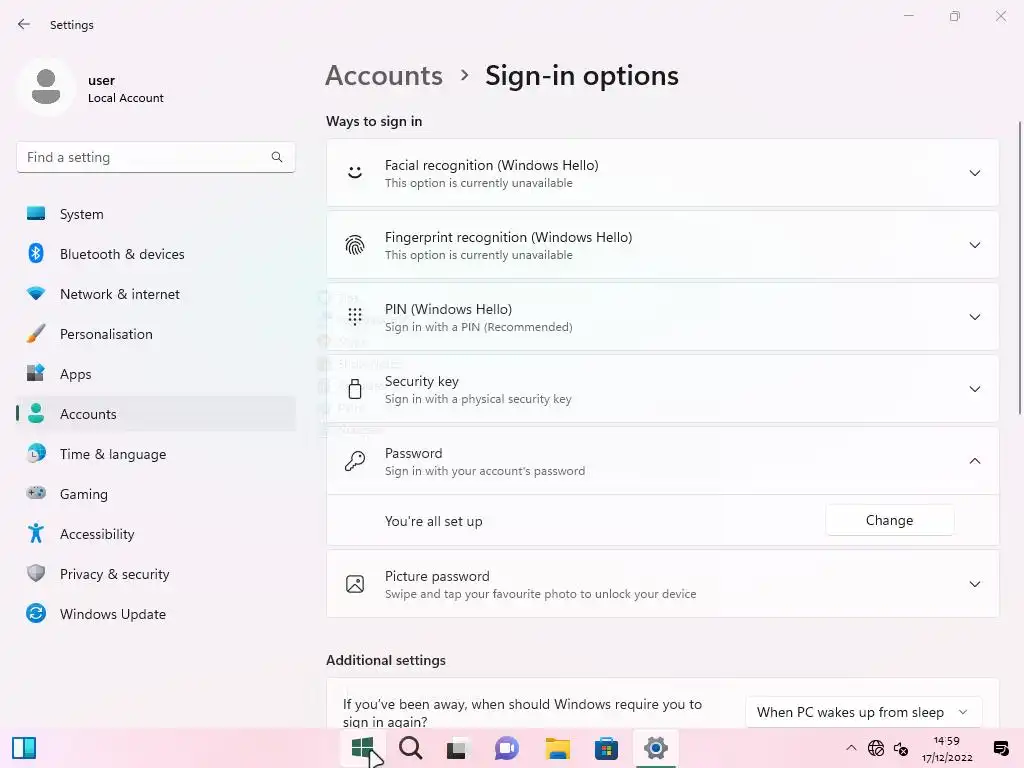Collapse the Password section chevron
Image resolution: width=1024 pixels, height=768 pixels.
point(974,461)
